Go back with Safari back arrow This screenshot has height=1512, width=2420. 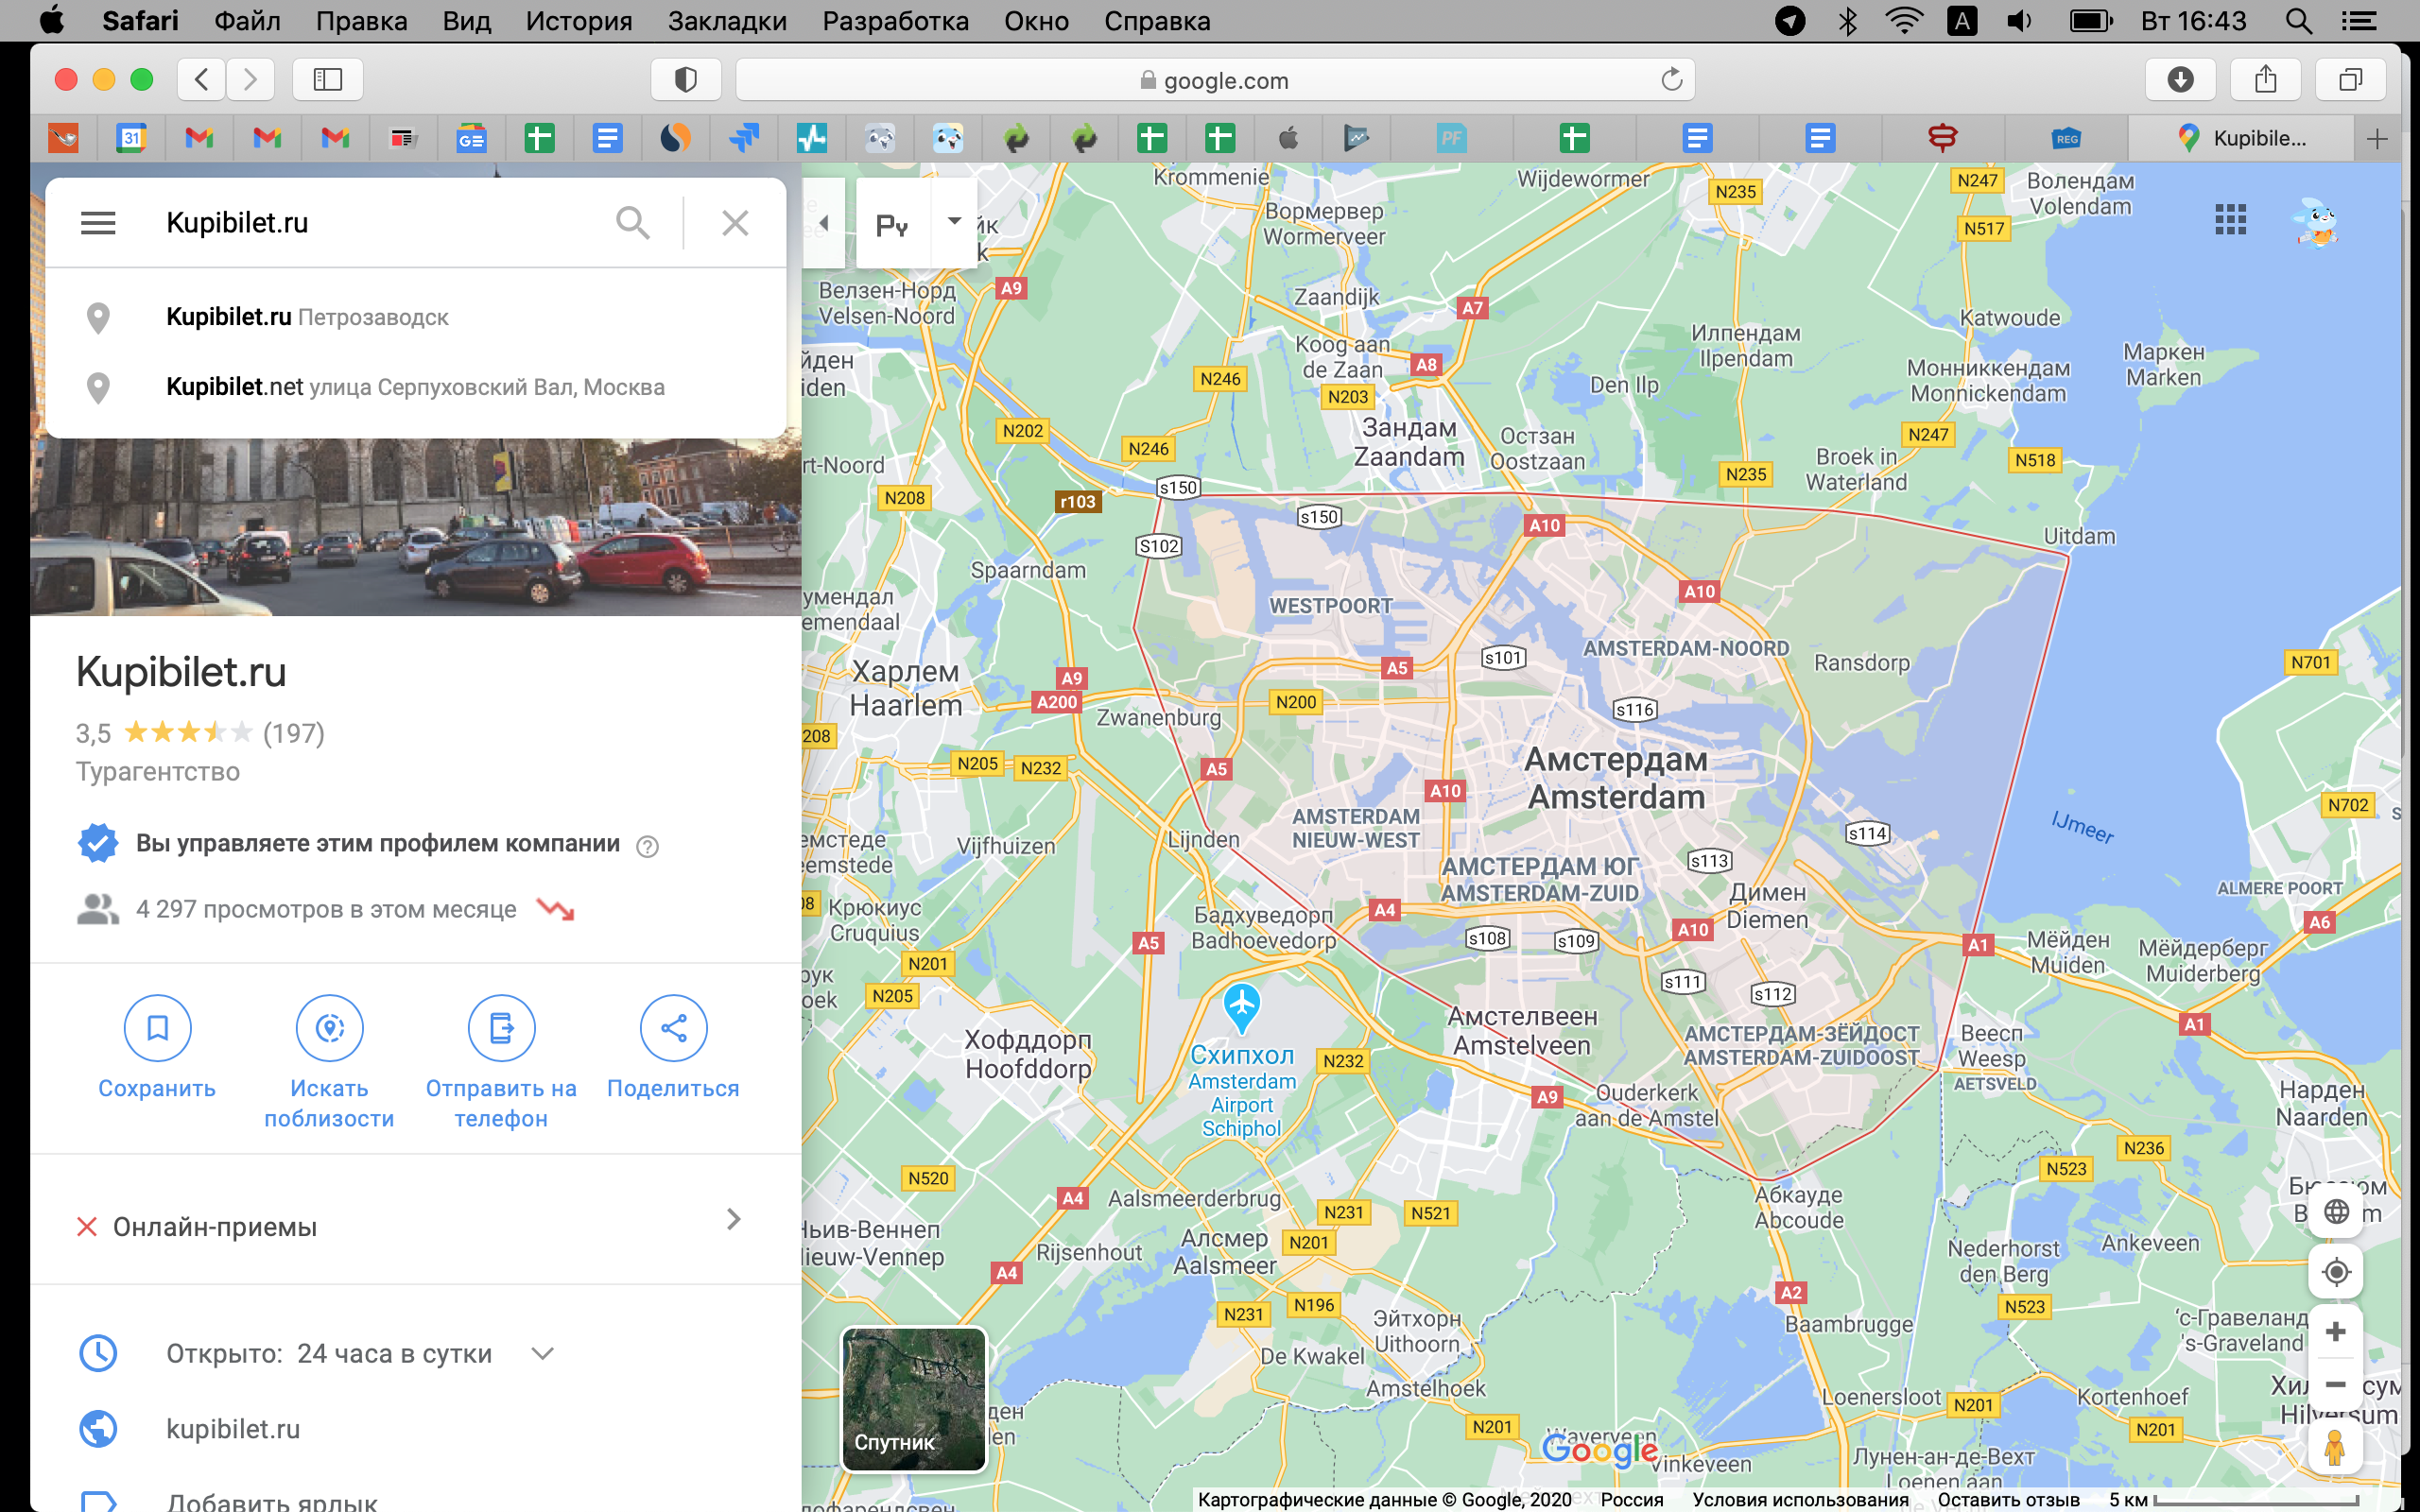click(x=202, y=79)
